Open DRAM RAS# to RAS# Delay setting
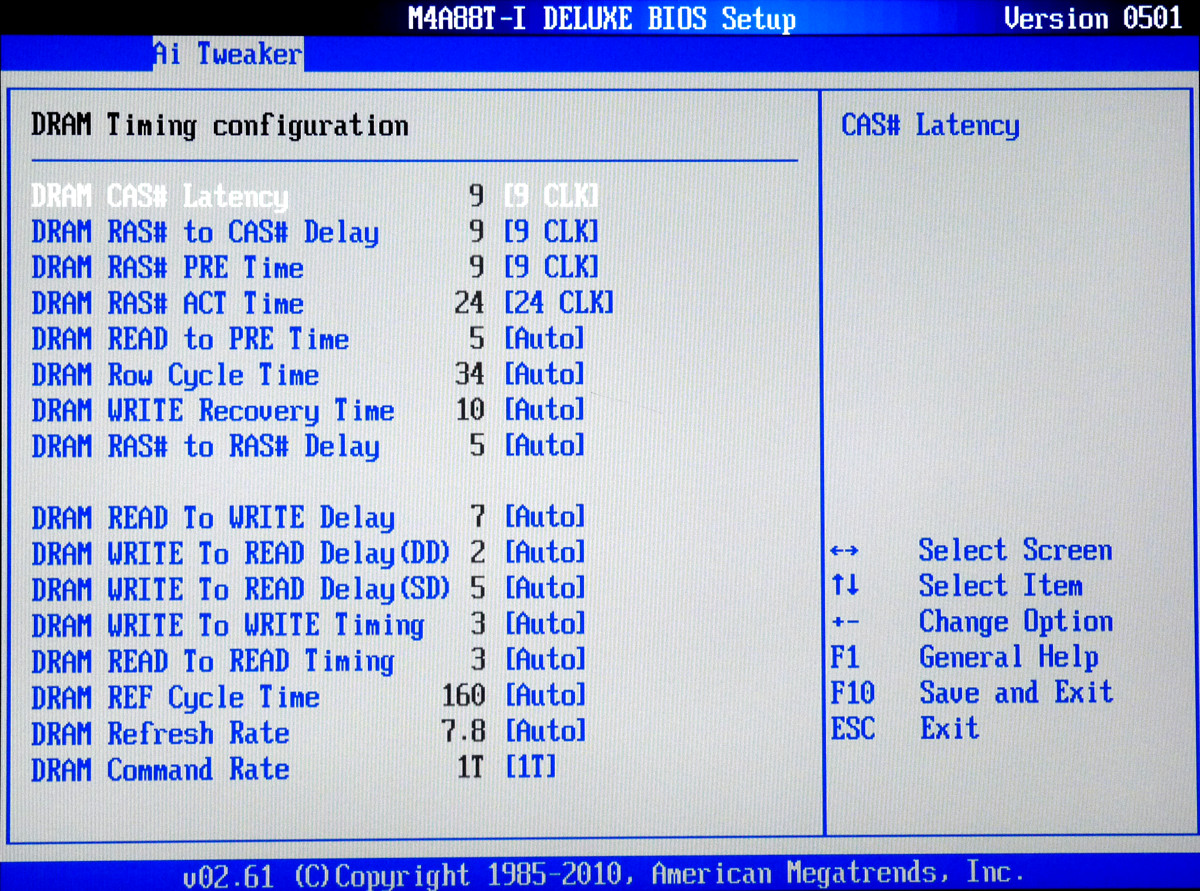 tap(544, 446)
